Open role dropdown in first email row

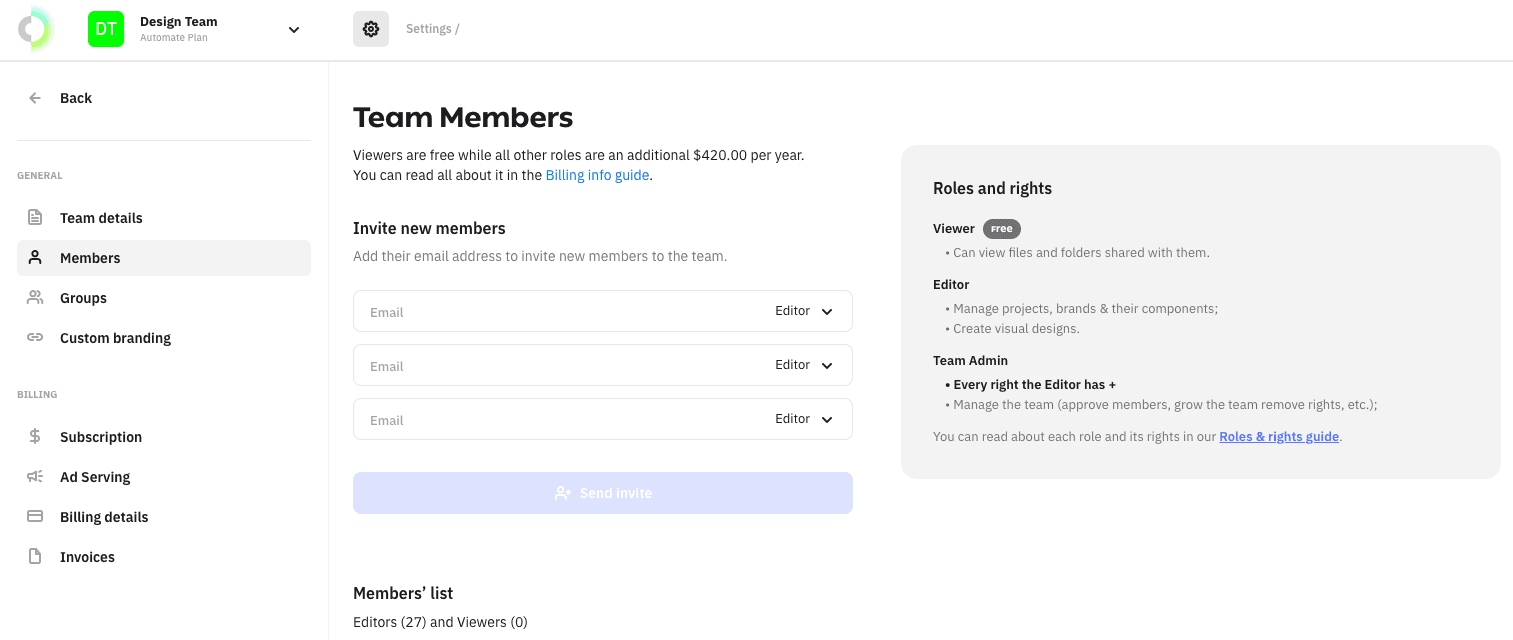804,311
